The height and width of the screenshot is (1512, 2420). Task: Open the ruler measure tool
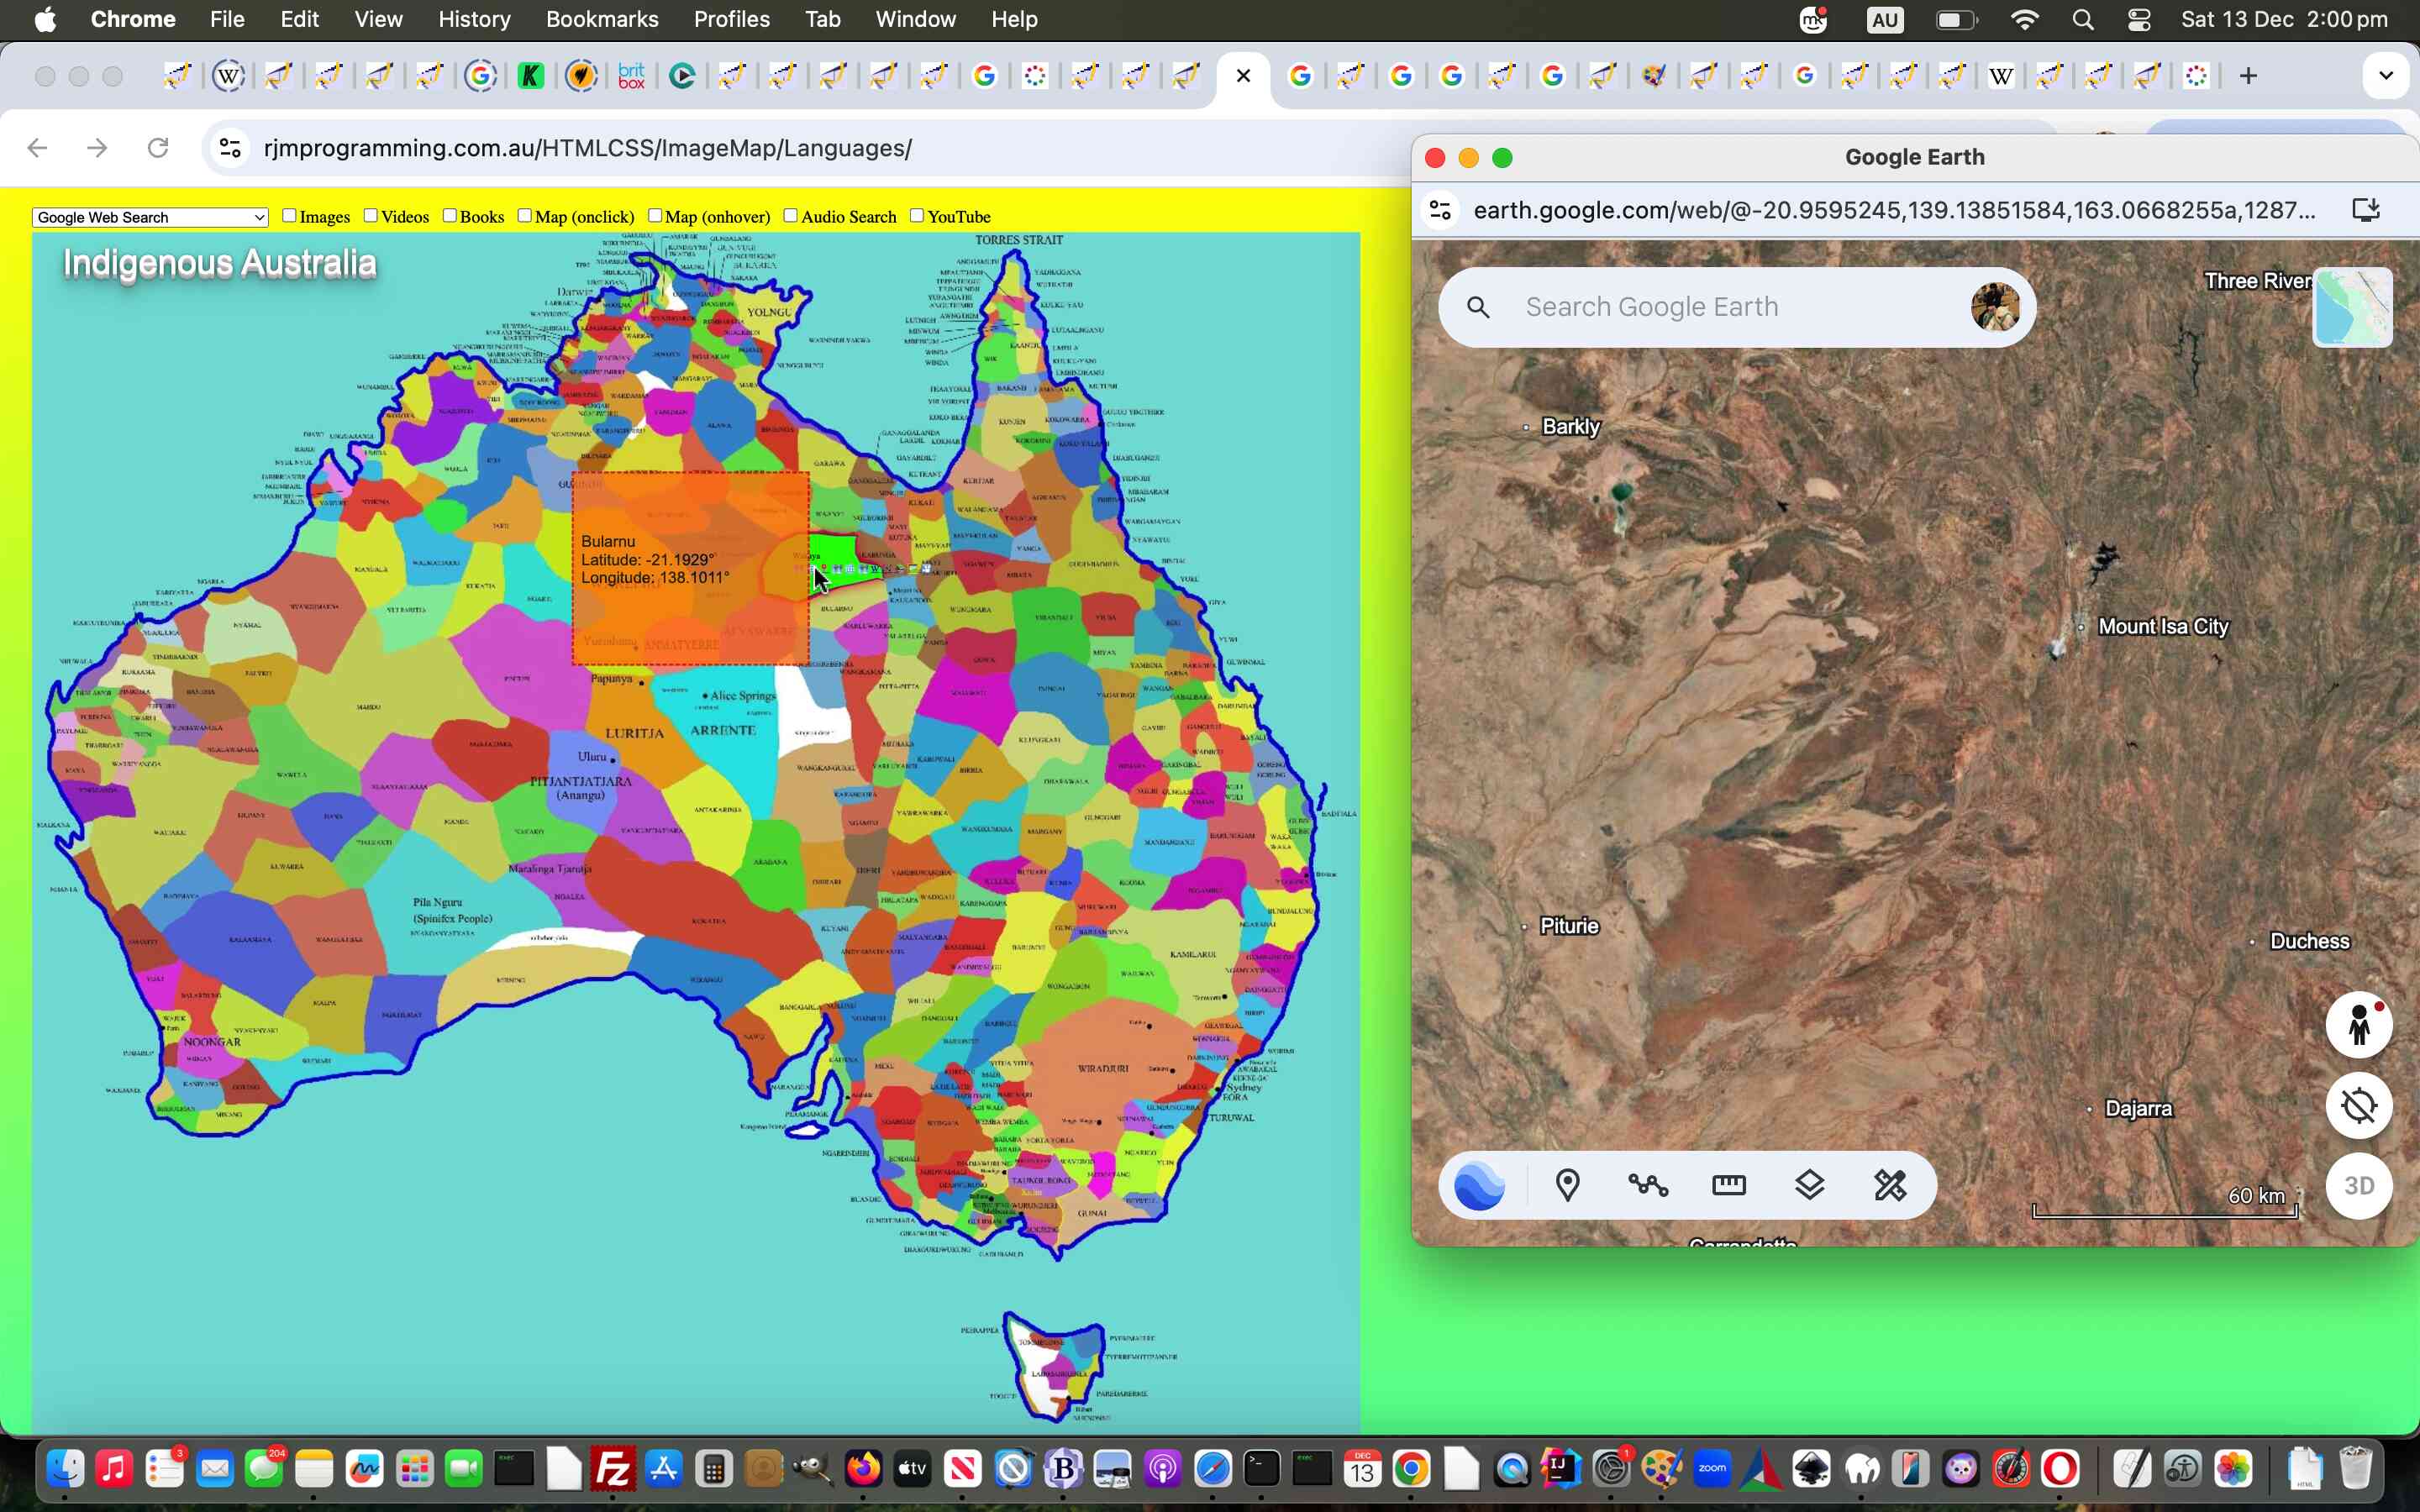click(1729, 1186)
